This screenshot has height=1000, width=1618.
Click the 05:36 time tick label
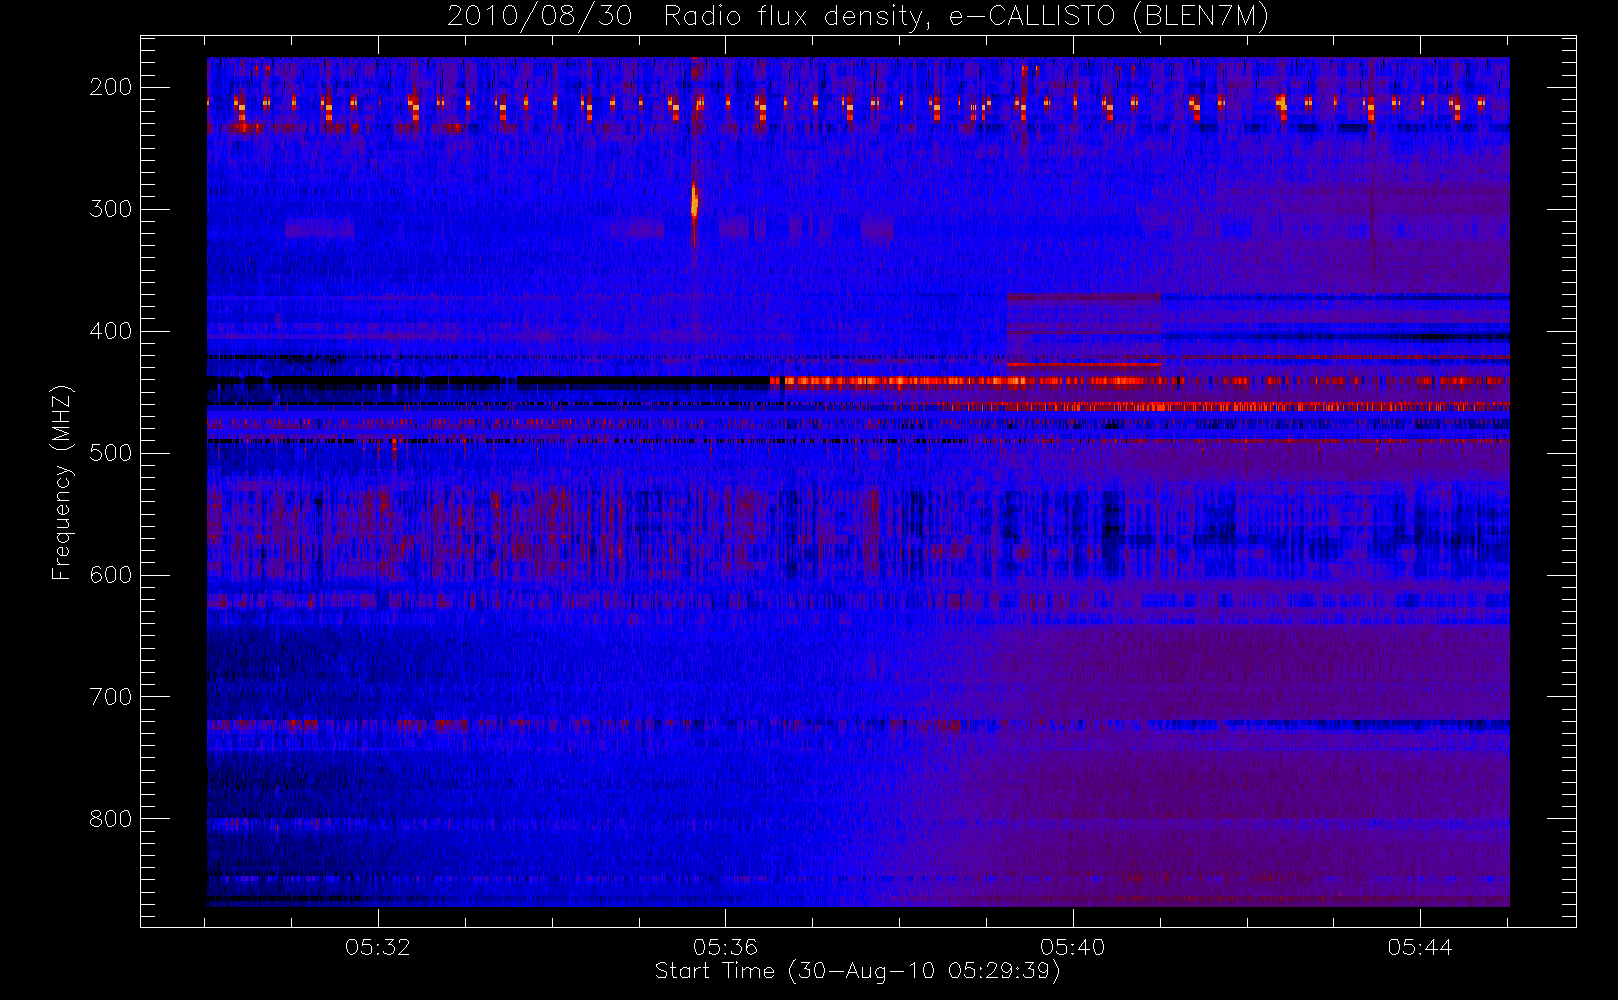[x=725, y=947]
